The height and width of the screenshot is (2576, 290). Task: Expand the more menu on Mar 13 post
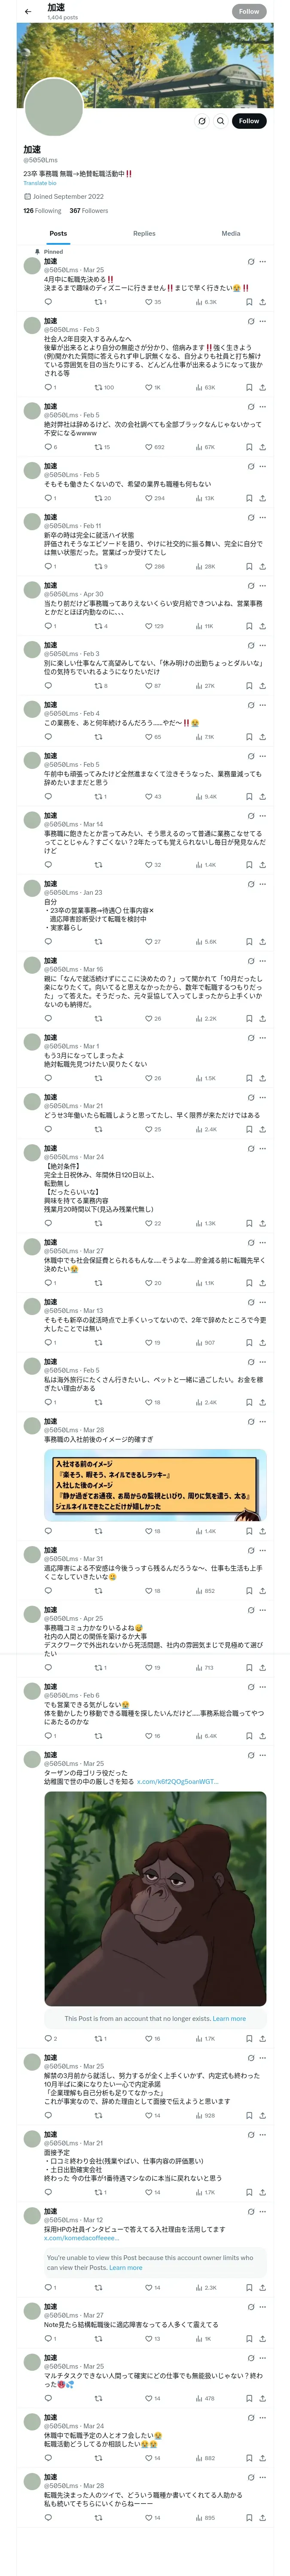[x=263, y=1302]
